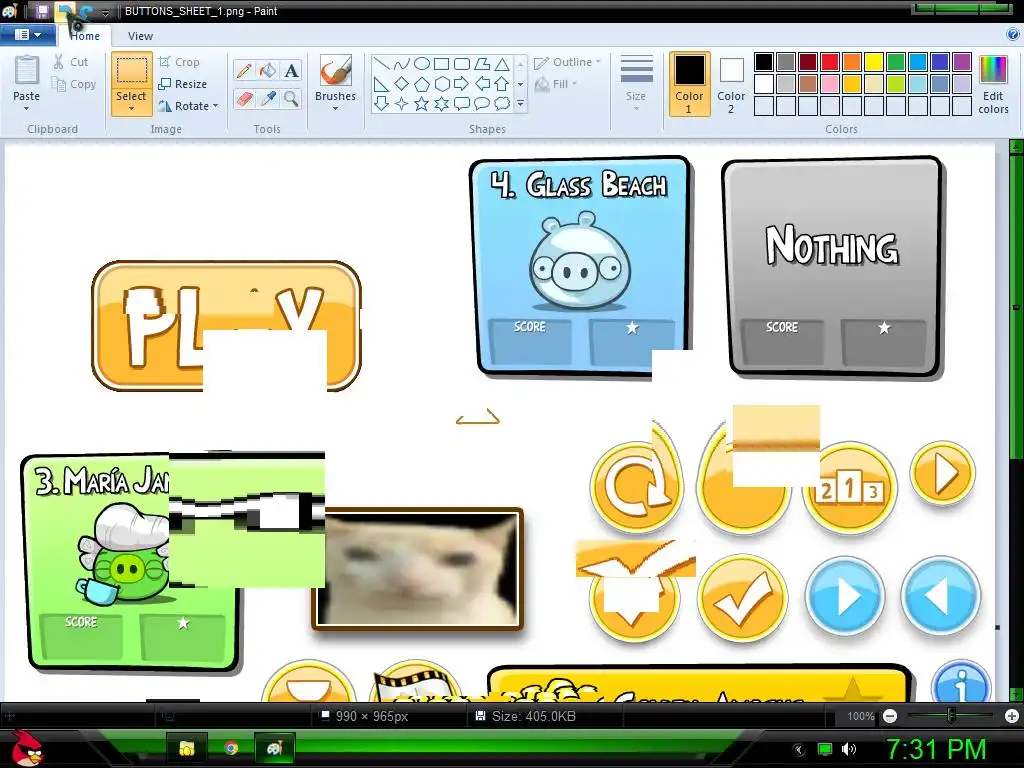Choose the Triangle shape
This screenshot has height=768, width=1024.
tap(502, 64)
